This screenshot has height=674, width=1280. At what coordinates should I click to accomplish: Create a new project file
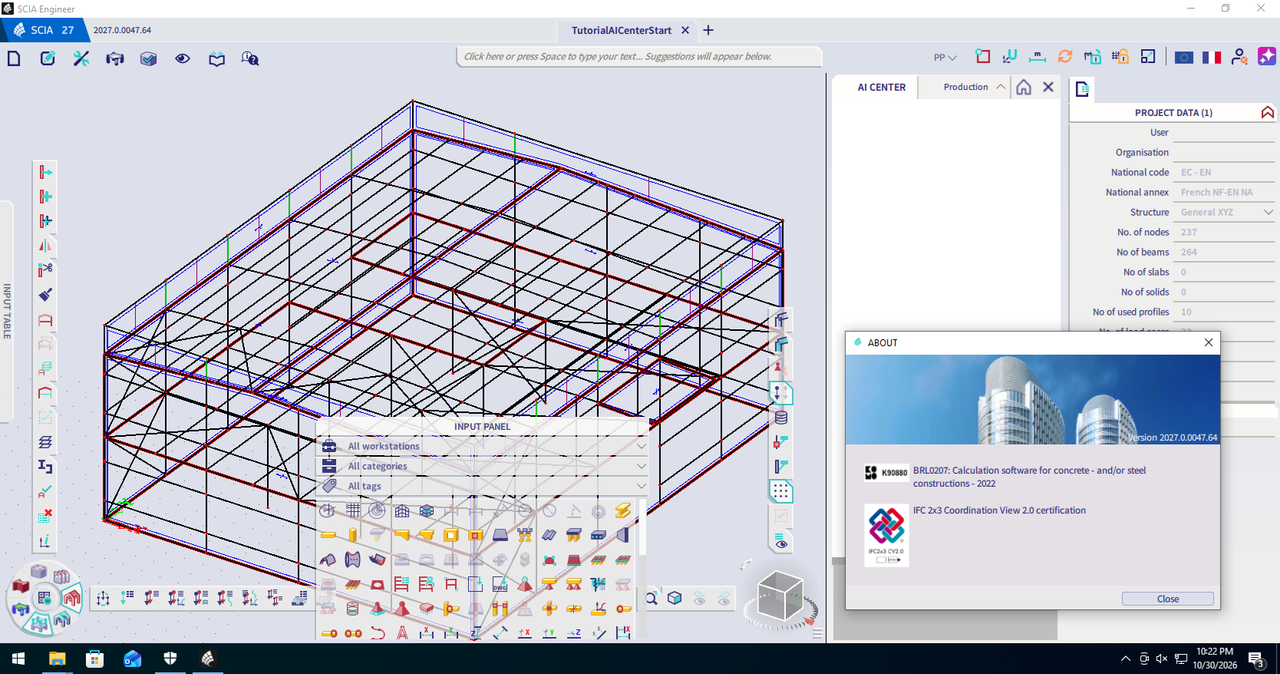[x=14, y=58]
